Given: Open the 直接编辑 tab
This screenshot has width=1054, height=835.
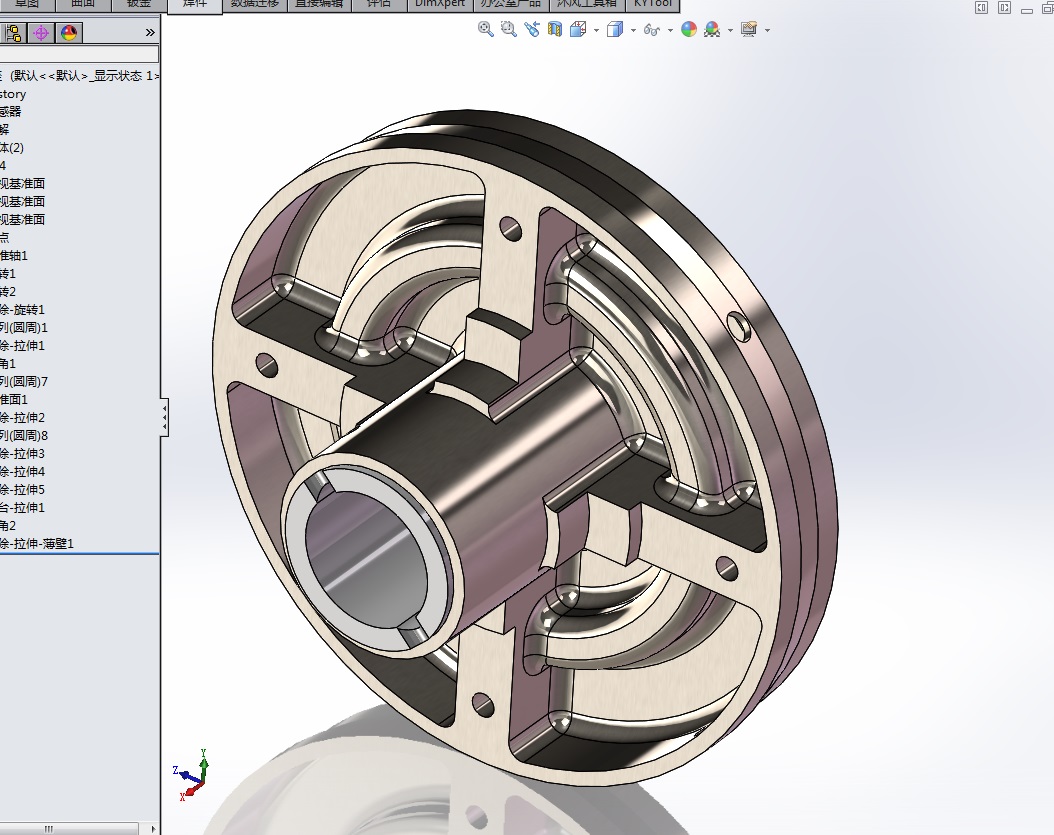Looking at the screenshot, I should coord(319,5).
